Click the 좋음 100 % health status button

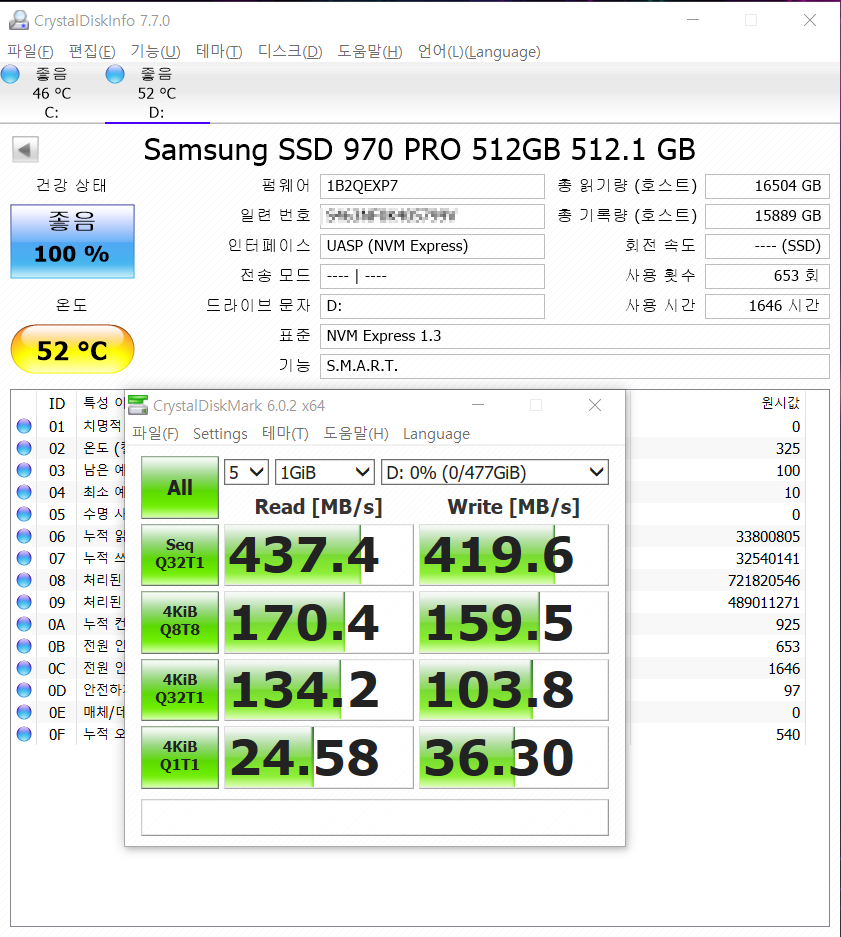(72, 241)
